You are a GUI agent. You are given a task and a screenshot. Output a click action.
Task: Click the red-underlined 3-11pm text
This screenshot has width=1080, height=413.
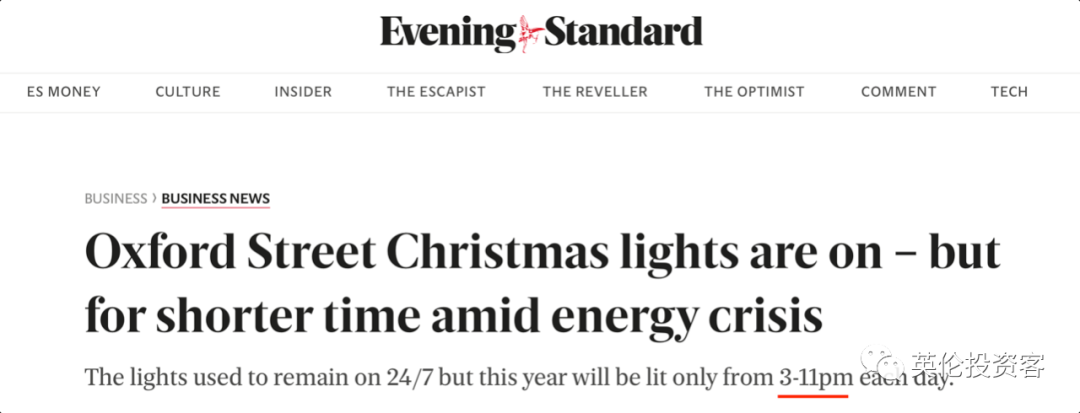pyautogui.click(x=813, y=379)
